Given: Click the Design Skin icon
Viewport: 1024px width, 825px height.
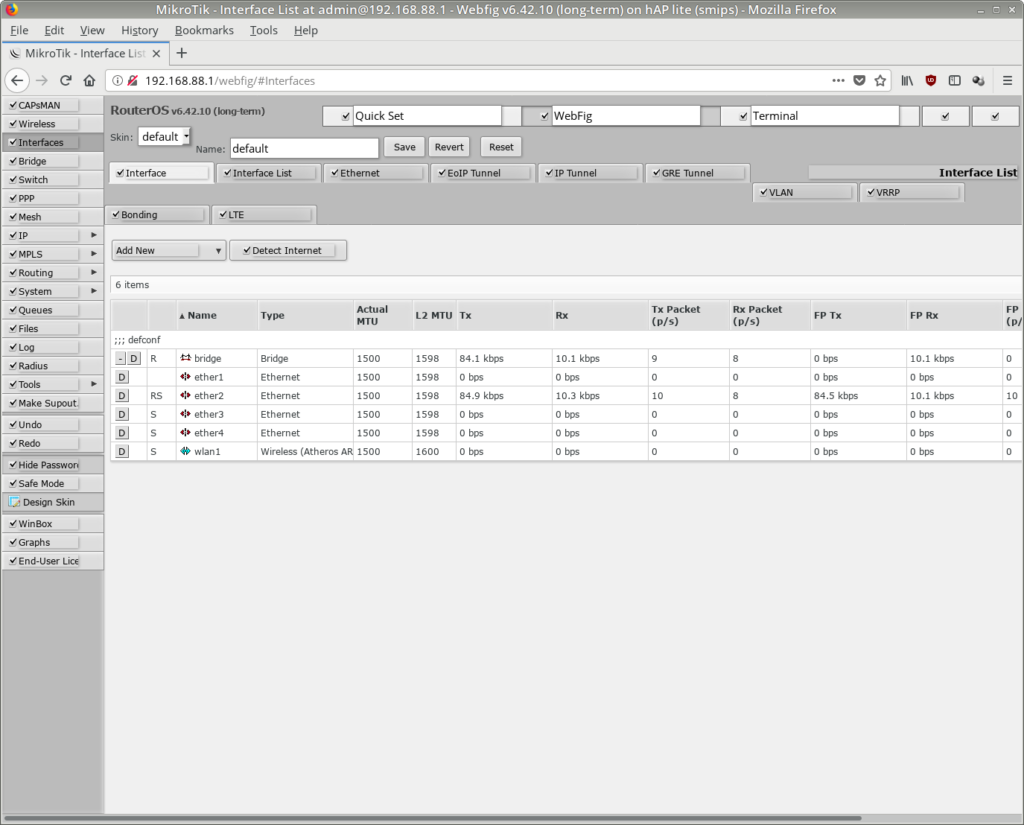Looking at the screenshot, I should click(x=14, y=502).
